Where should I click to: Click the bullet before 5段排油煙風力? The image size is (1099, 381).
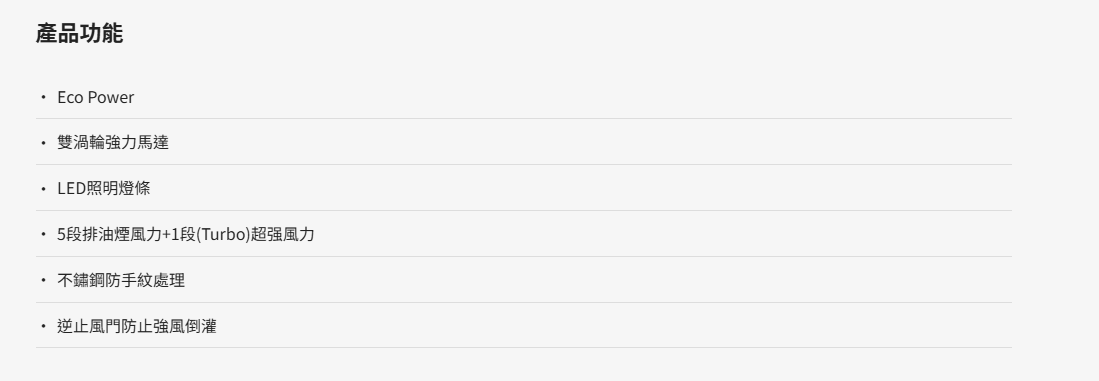(x=43, y=234)
